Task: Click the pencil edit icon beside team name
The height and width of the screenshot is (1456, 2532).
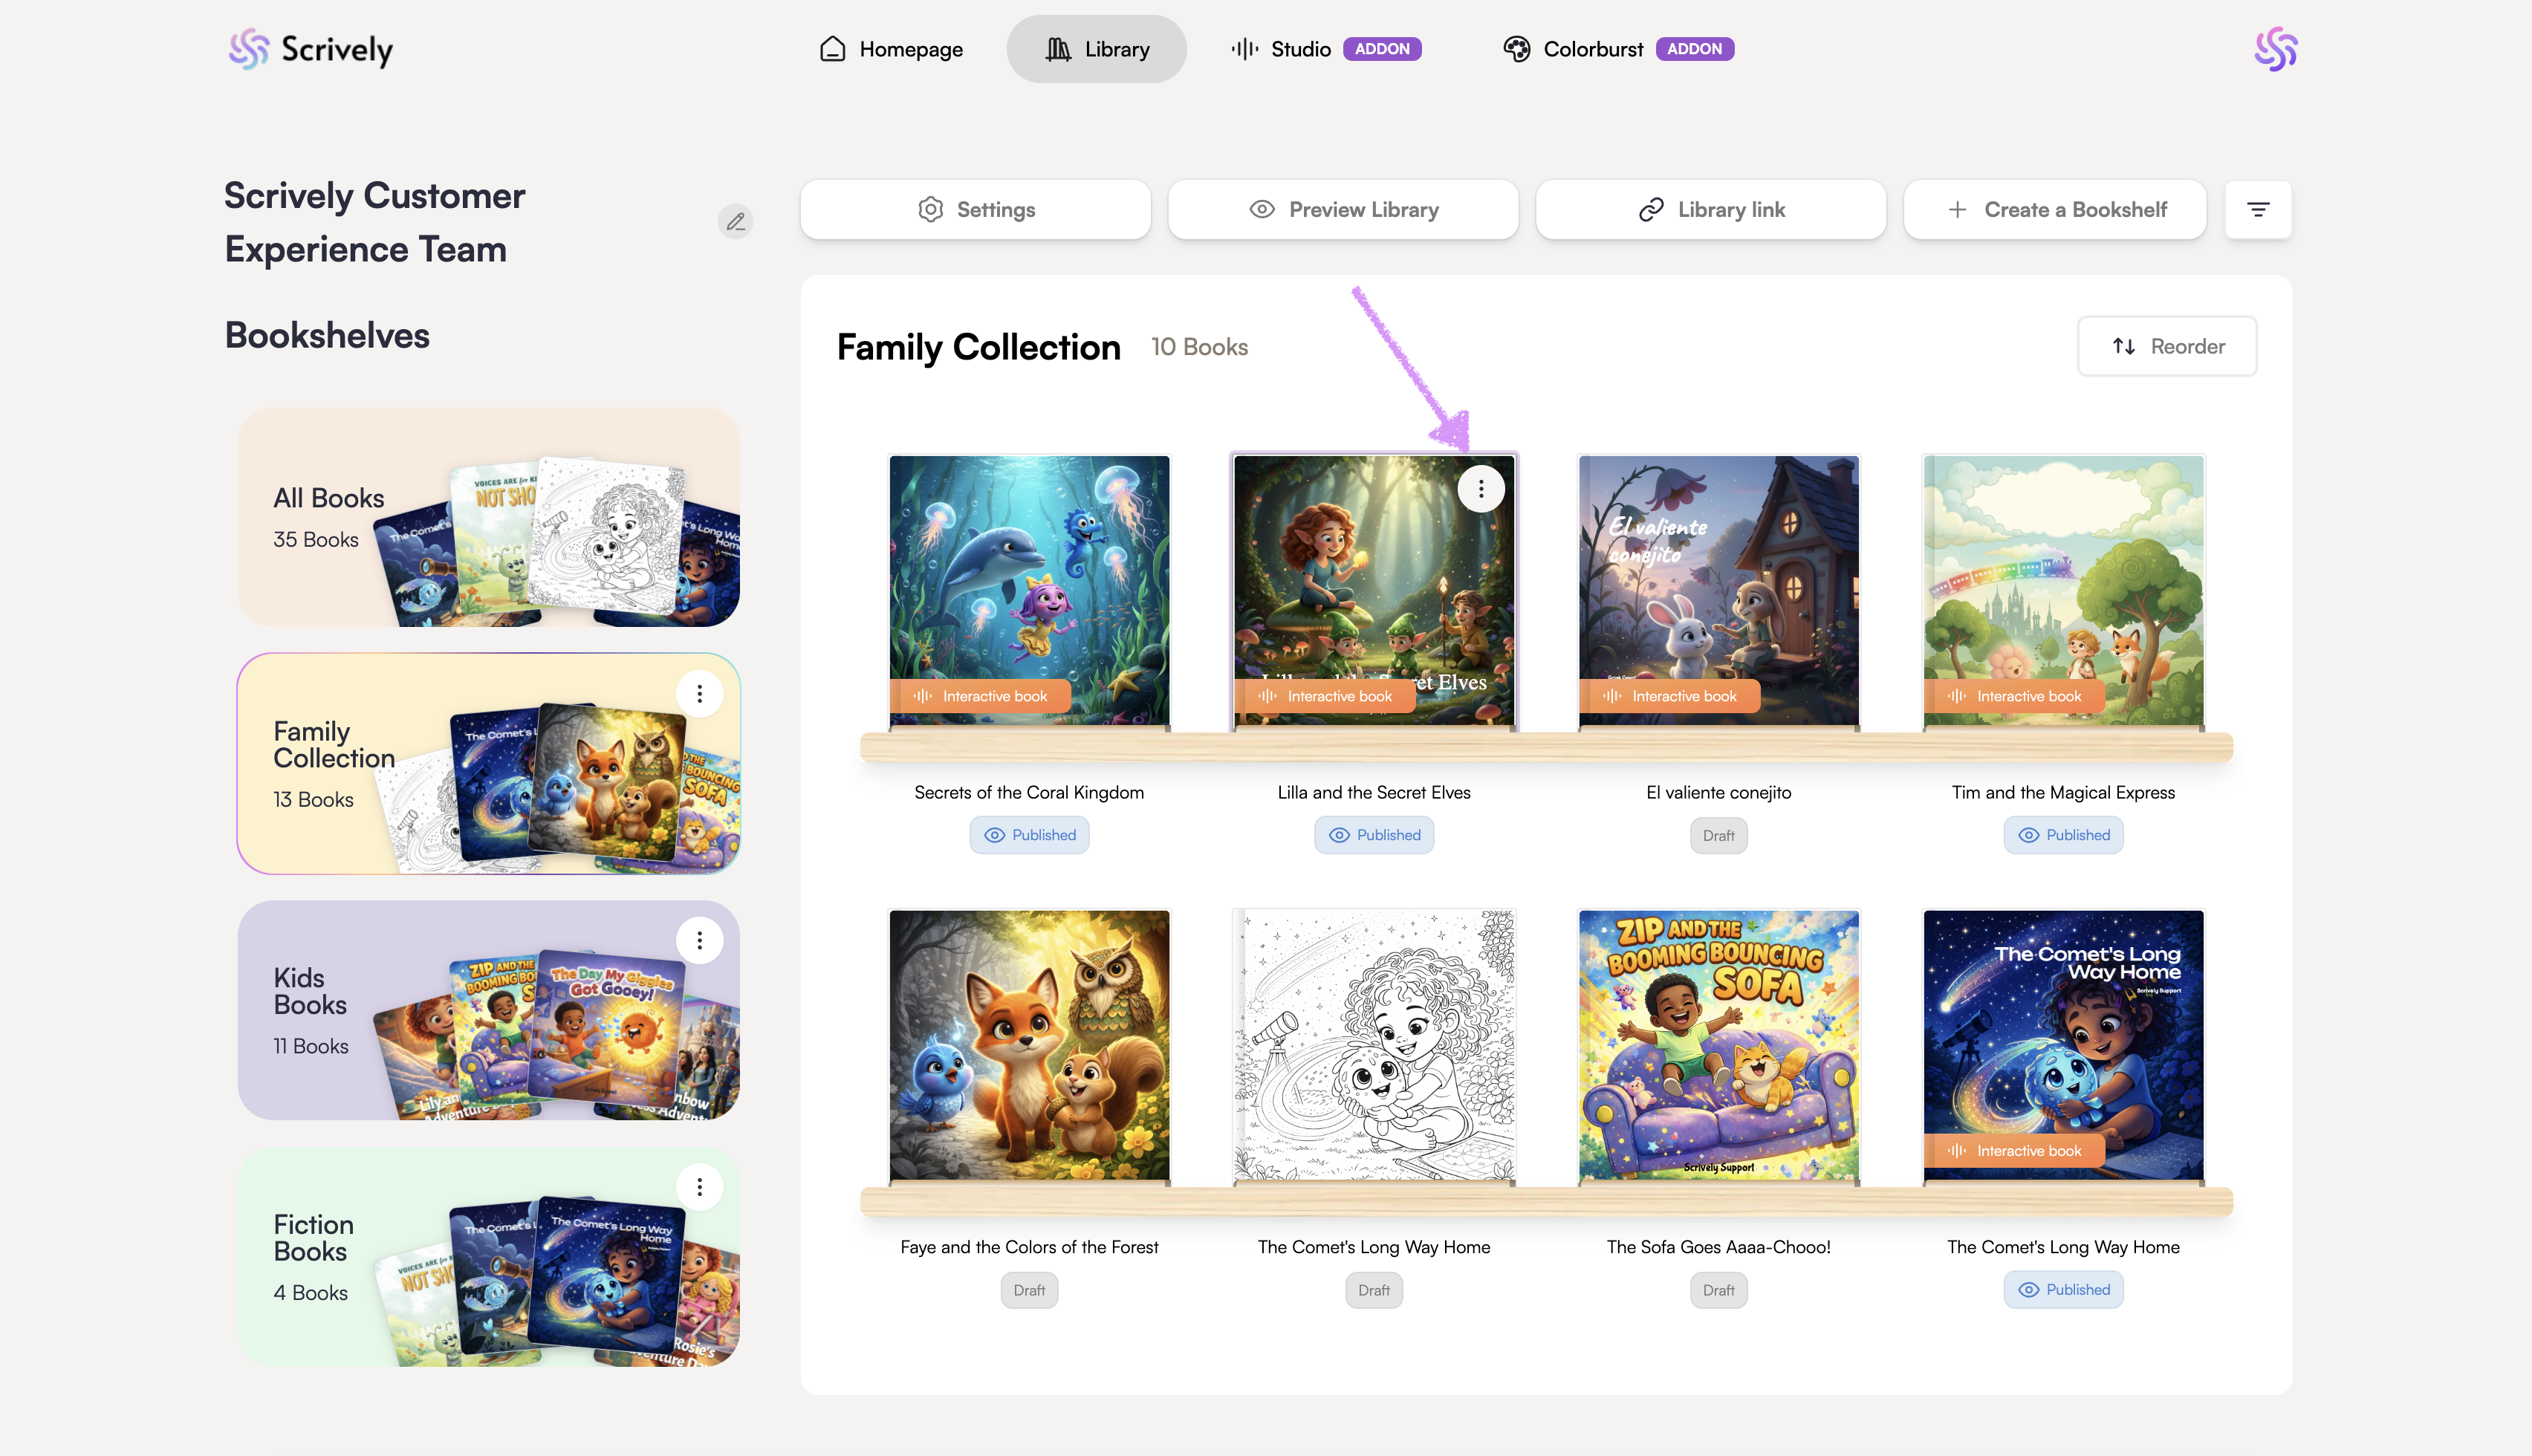Action: 735,221
